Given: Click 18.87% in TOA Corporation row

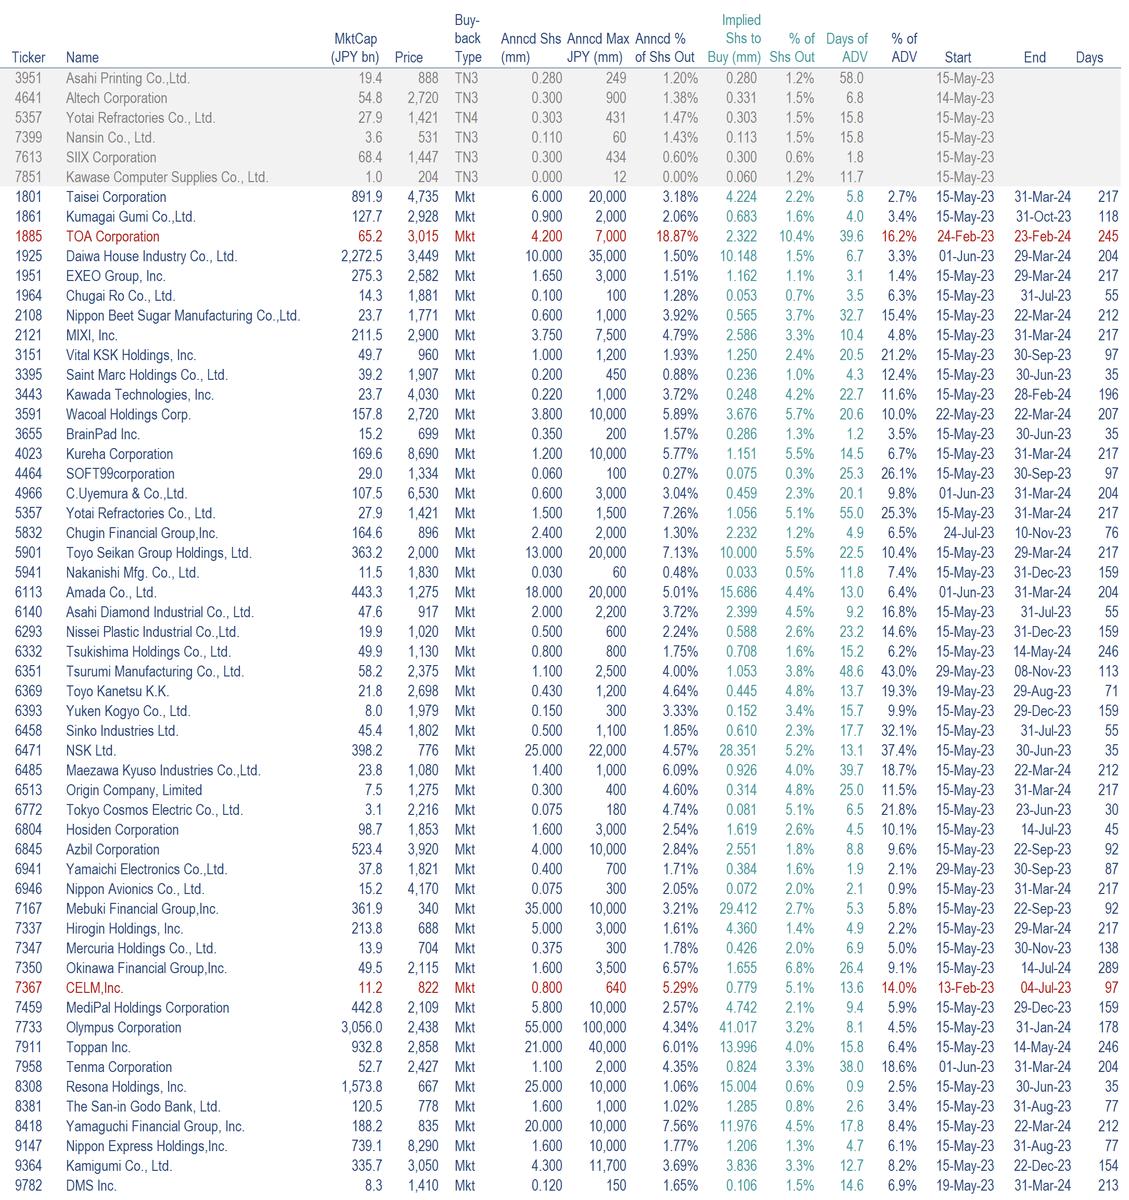Looking at the screenshot, I should tap(677, 237).
